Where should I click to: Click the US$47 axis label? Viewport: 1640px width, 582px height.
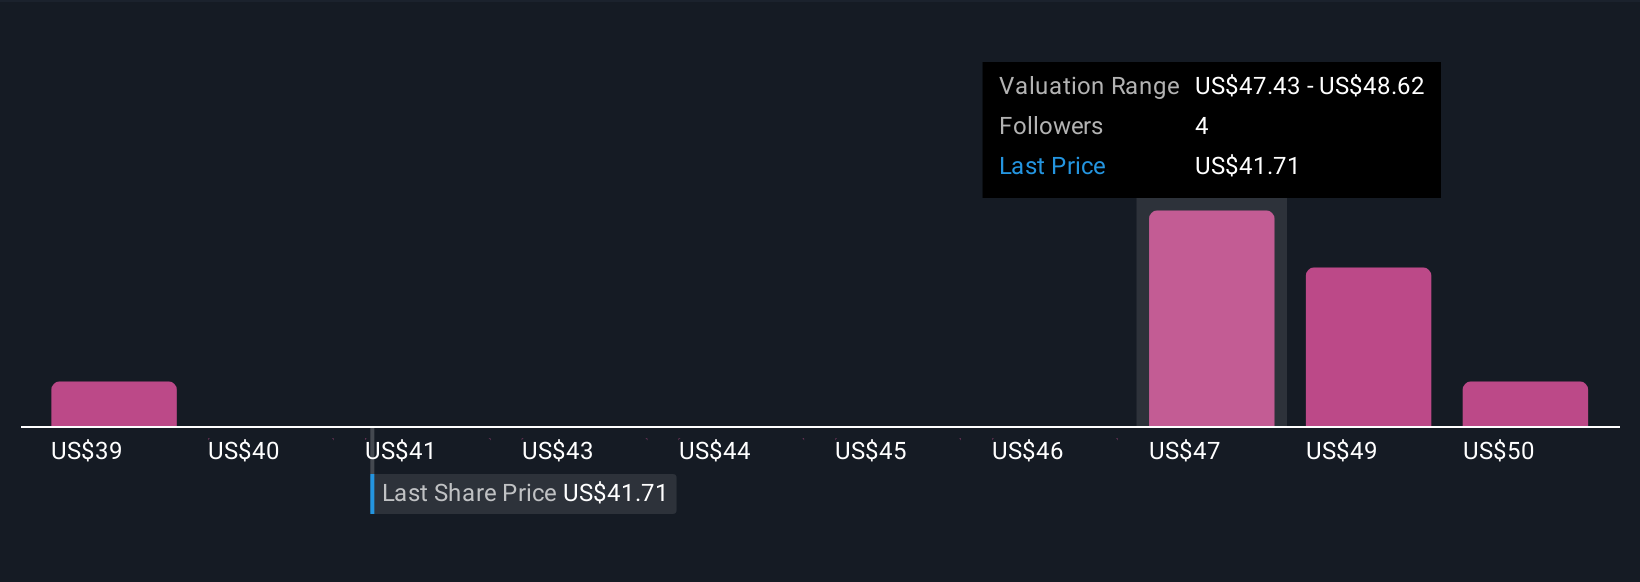tap(1184, 451)
